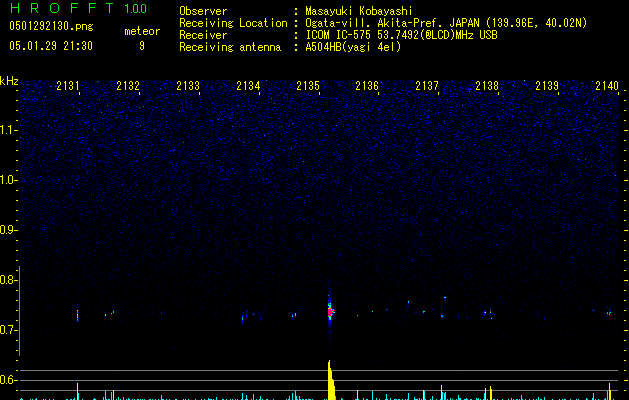
Task: Select the file name 0501292130.png
Action: point(51,26)
